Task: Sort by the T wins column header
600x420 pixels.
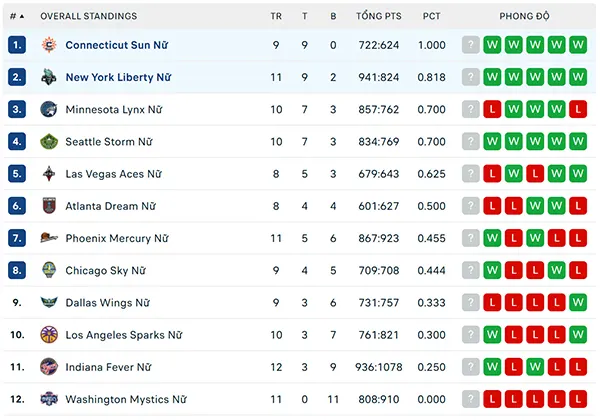Action: point(305,16)
